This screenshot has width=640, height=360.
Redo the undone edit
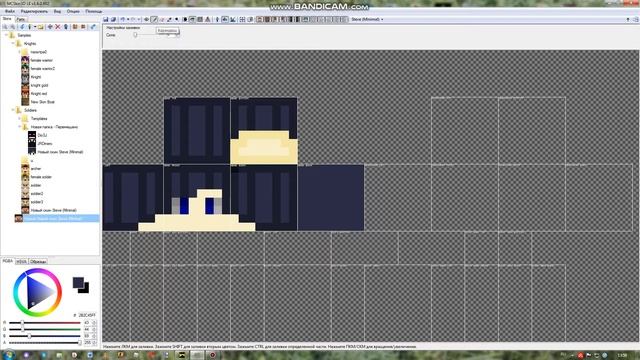133,19
